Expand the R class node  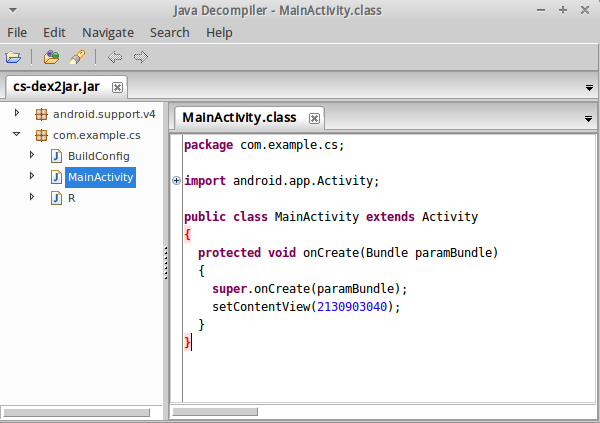pos(32,197)
